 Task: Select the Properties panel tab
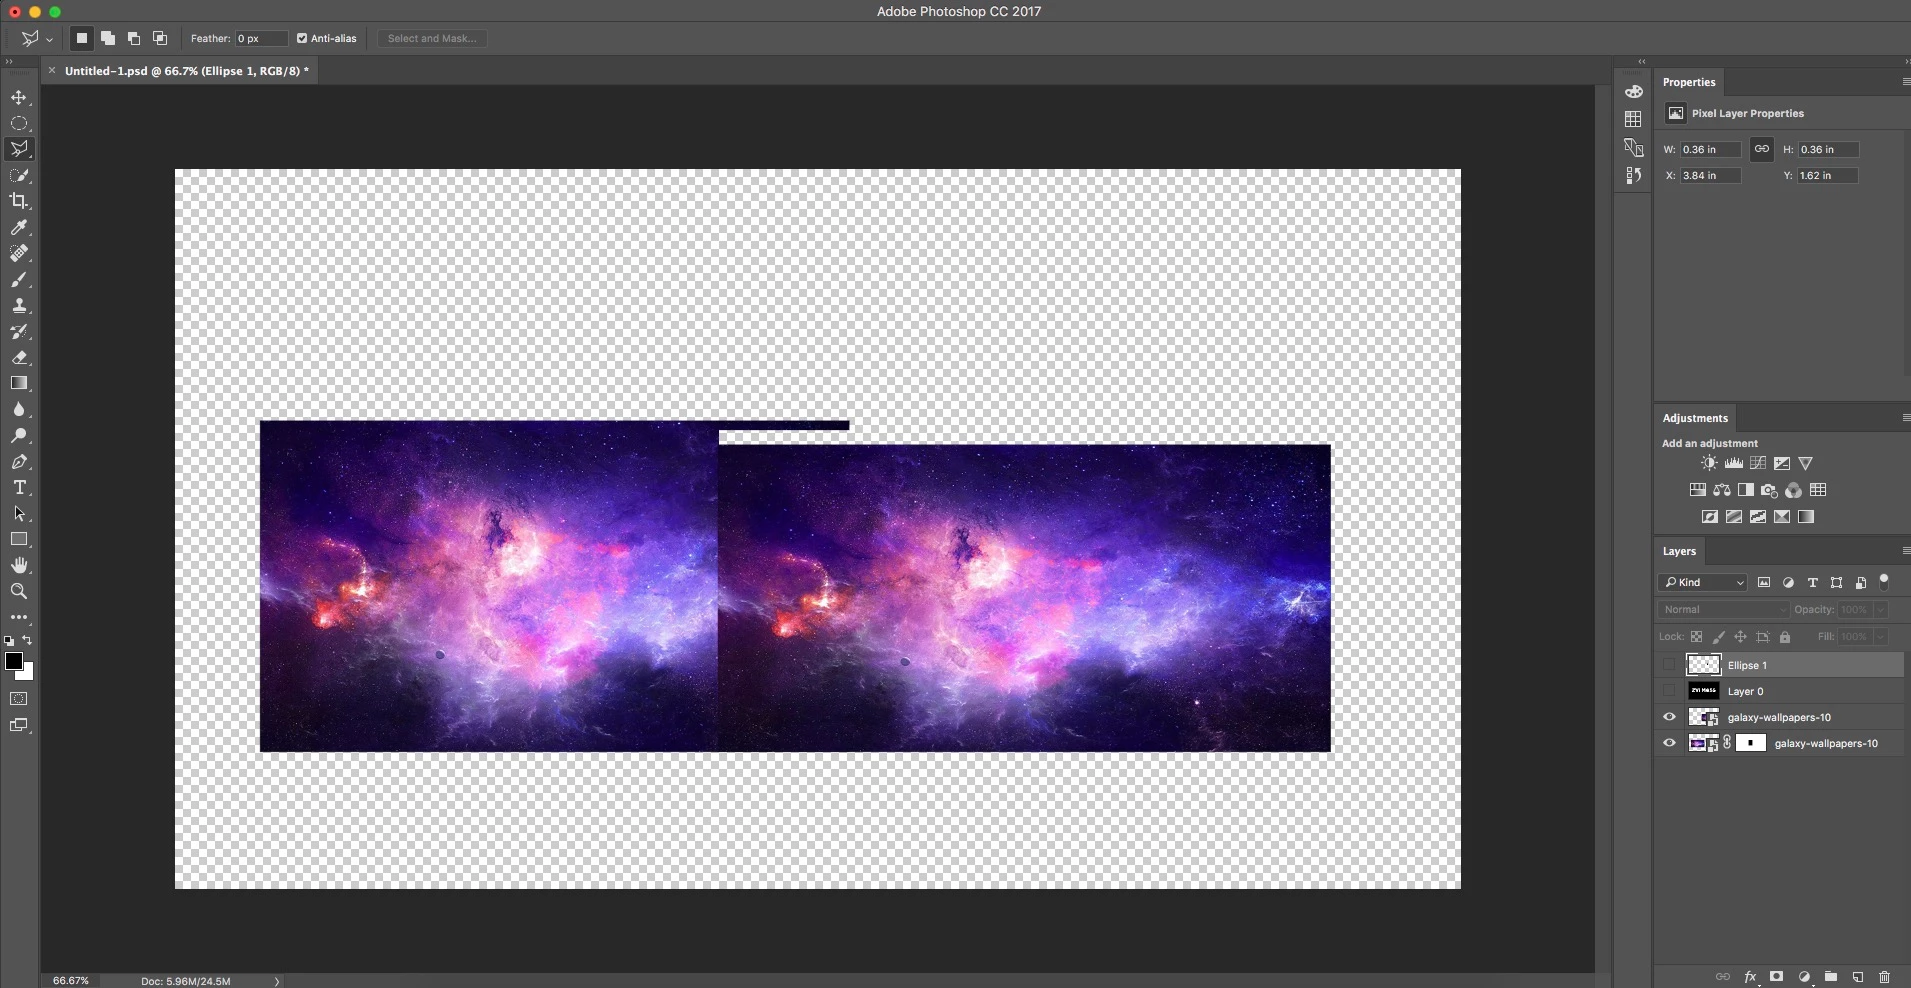click(1689, 82)
